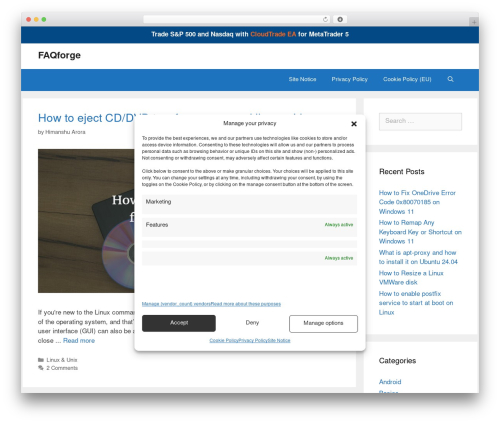Open Privacy Policy link at dialog bottom
The height and width of the screenshot is (423, 500).
[253, 340]
